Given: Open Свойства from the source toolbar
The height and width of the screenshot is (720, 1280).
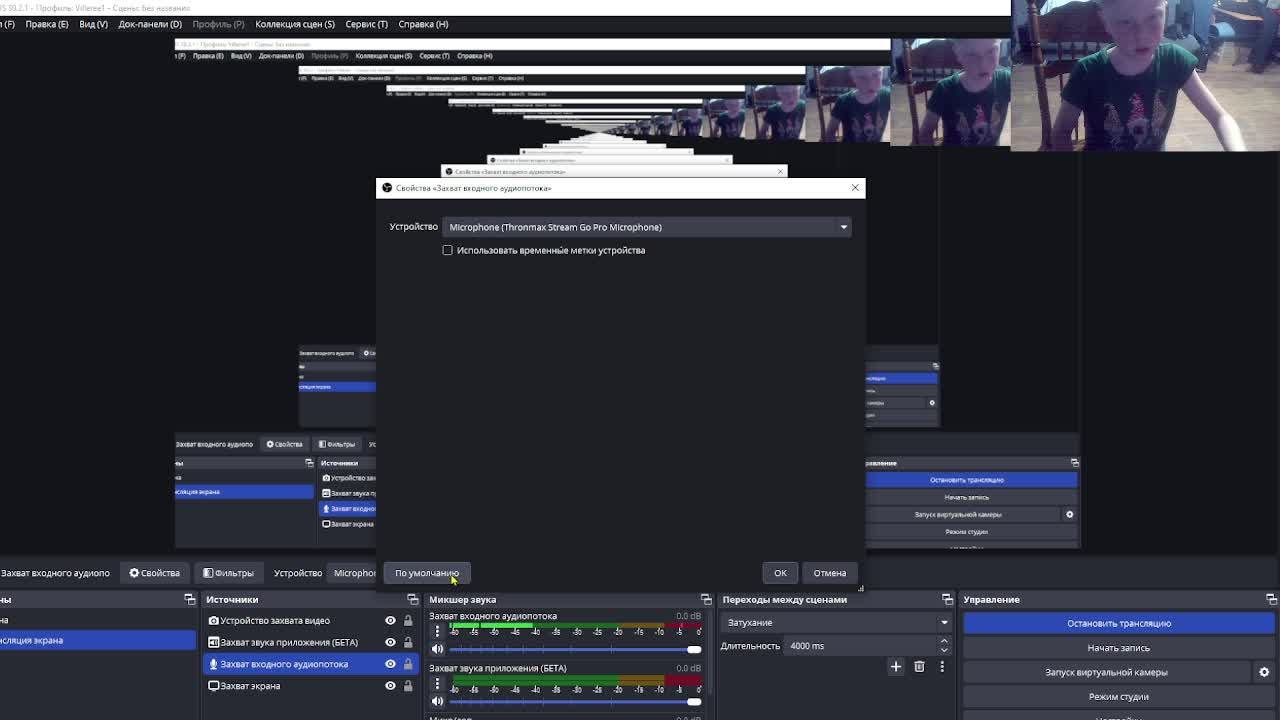Looking at the screenshot, I should [x=154, y=573].
